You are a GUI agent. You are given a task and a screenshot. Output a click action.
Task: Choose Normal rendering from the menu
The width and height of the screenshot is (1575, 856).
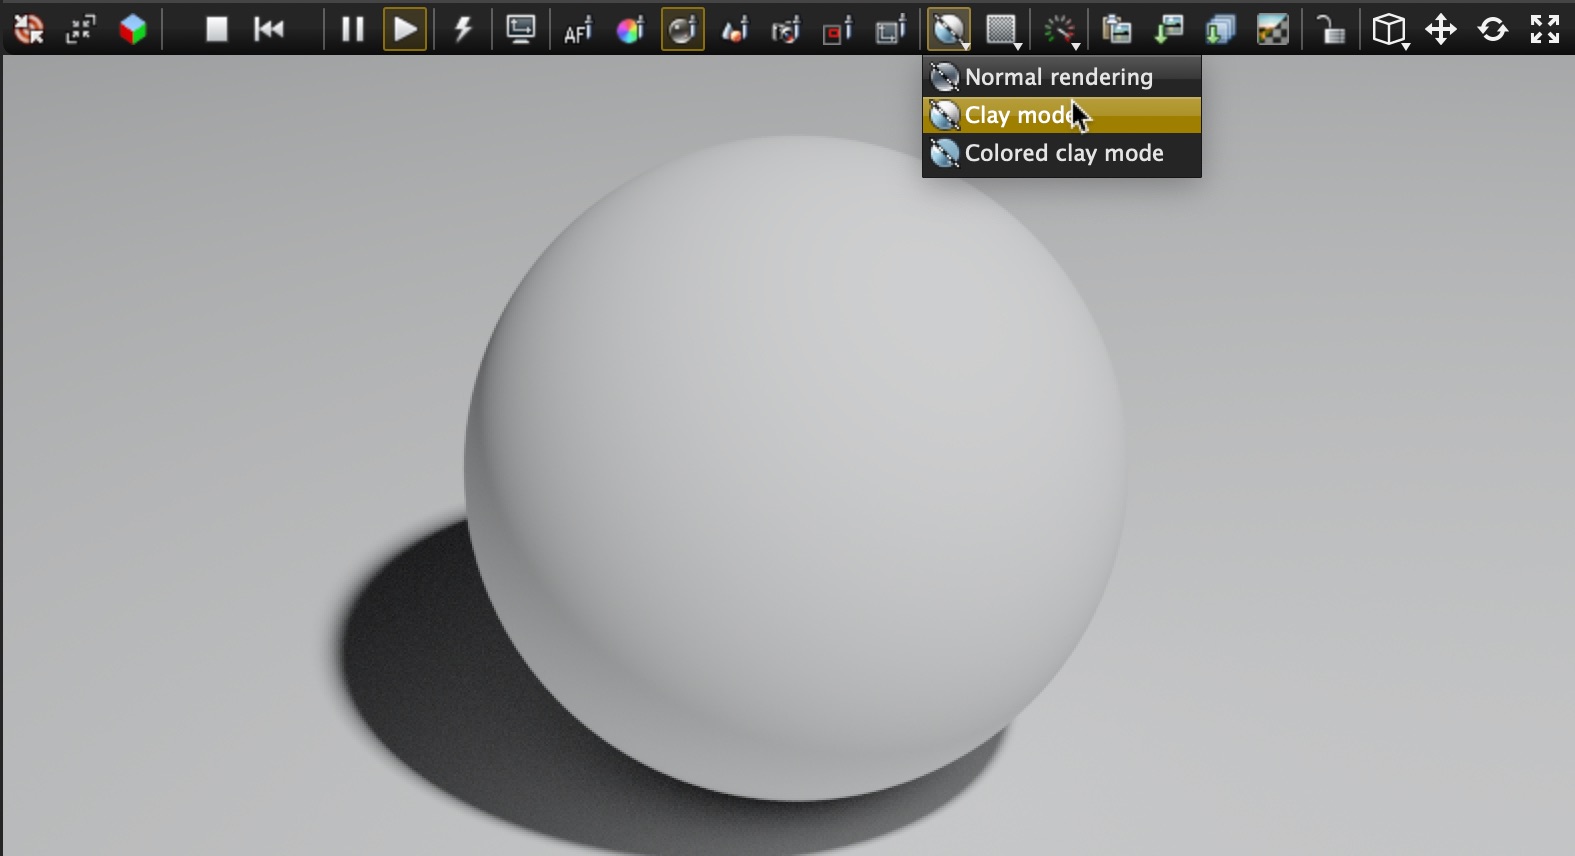tap(1062, 77)
